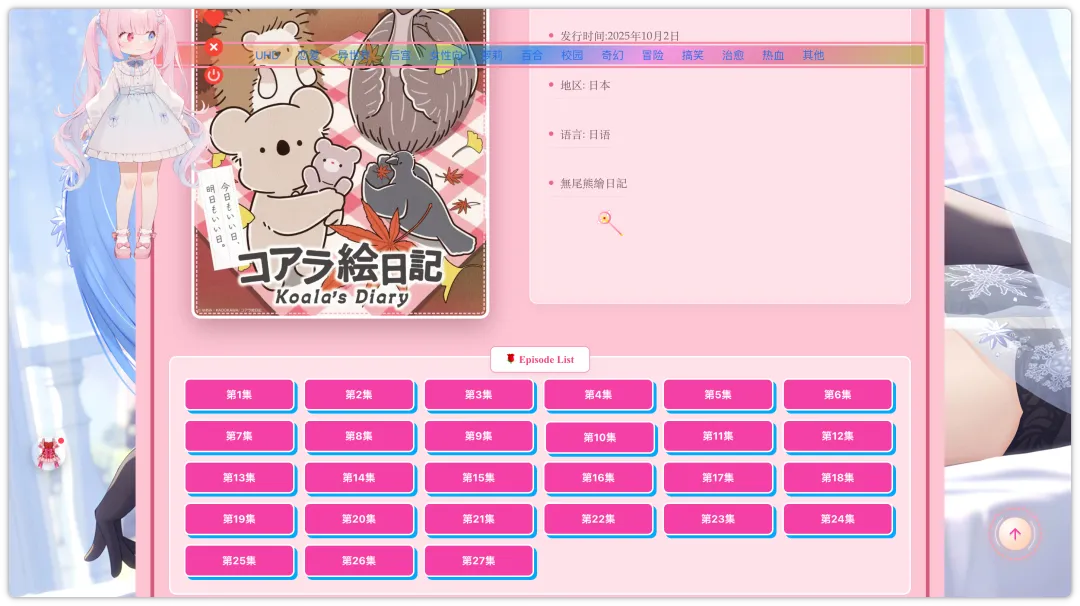Watch episode 第20集
Image resolution: width=1080 pixels, height=606 pixels.
click(x=359, y=519)
